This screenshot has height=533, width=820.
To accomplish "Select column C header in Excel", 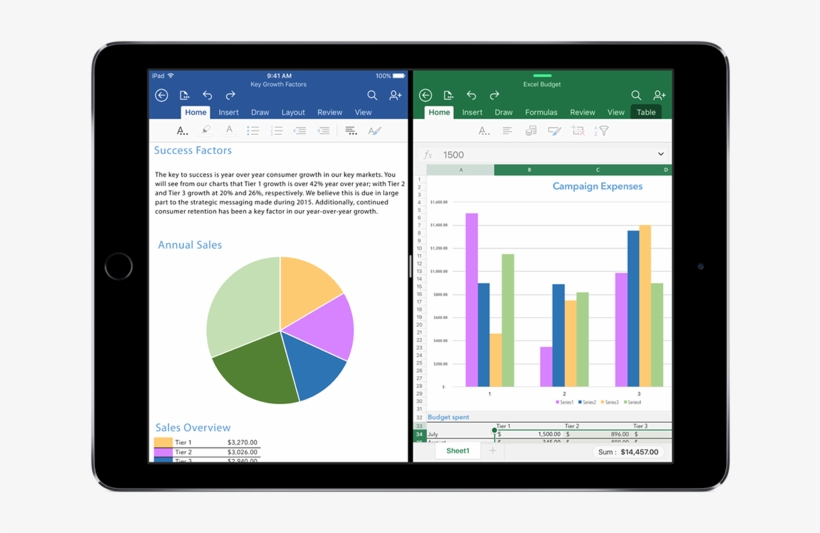I will coord(598,169).
